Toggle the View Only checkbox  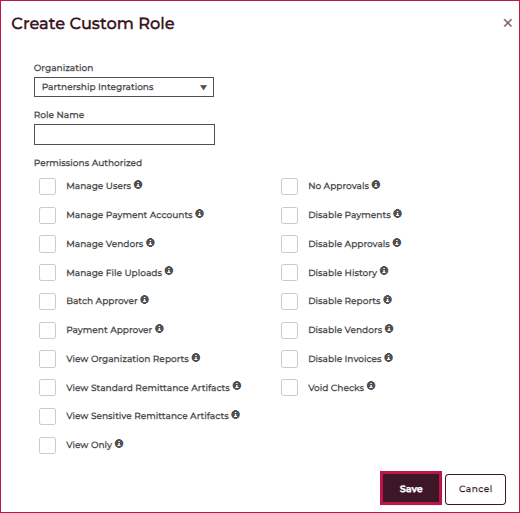47,445
